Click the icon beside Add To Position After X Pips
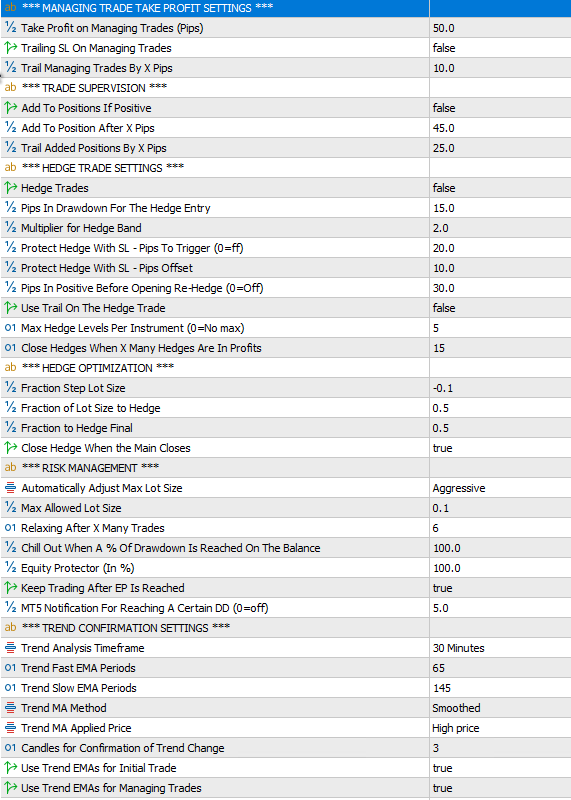This screenshot has width=571, height=800. [10, 128]
